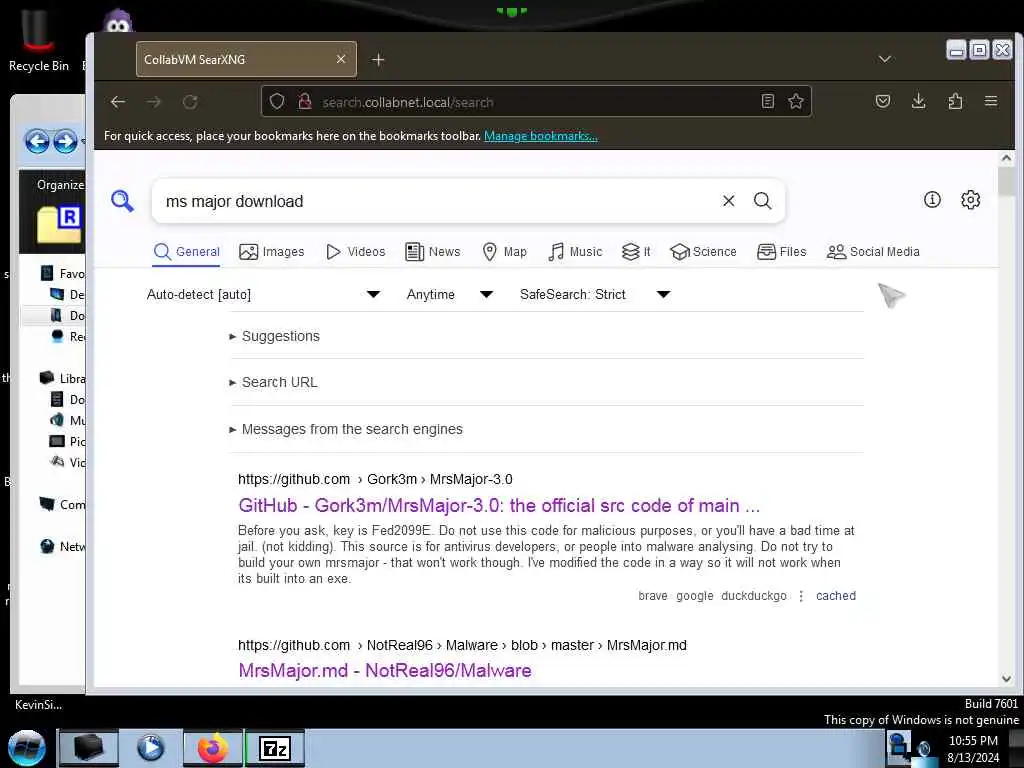Open Firefox from the taskbar
This screenshot has height=768, width=1024.
213,748
